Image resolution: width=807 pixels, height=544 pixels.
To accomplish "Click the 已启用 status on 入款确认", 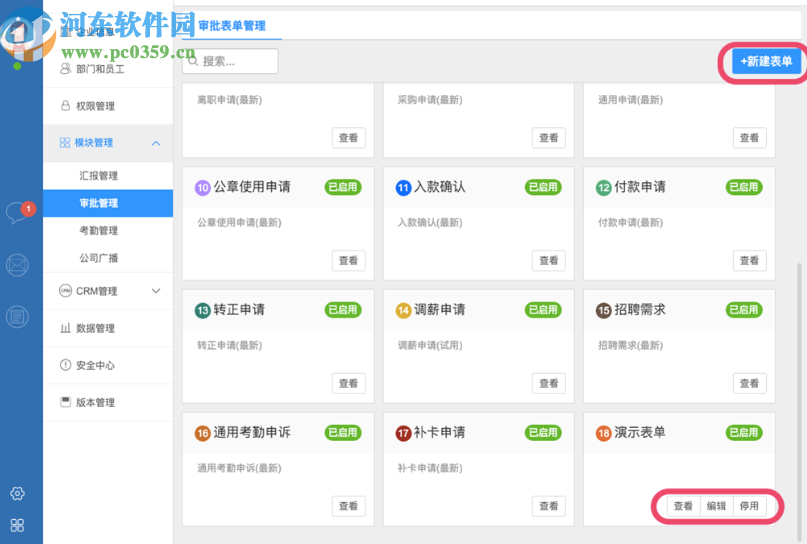I will pos(543,187).
